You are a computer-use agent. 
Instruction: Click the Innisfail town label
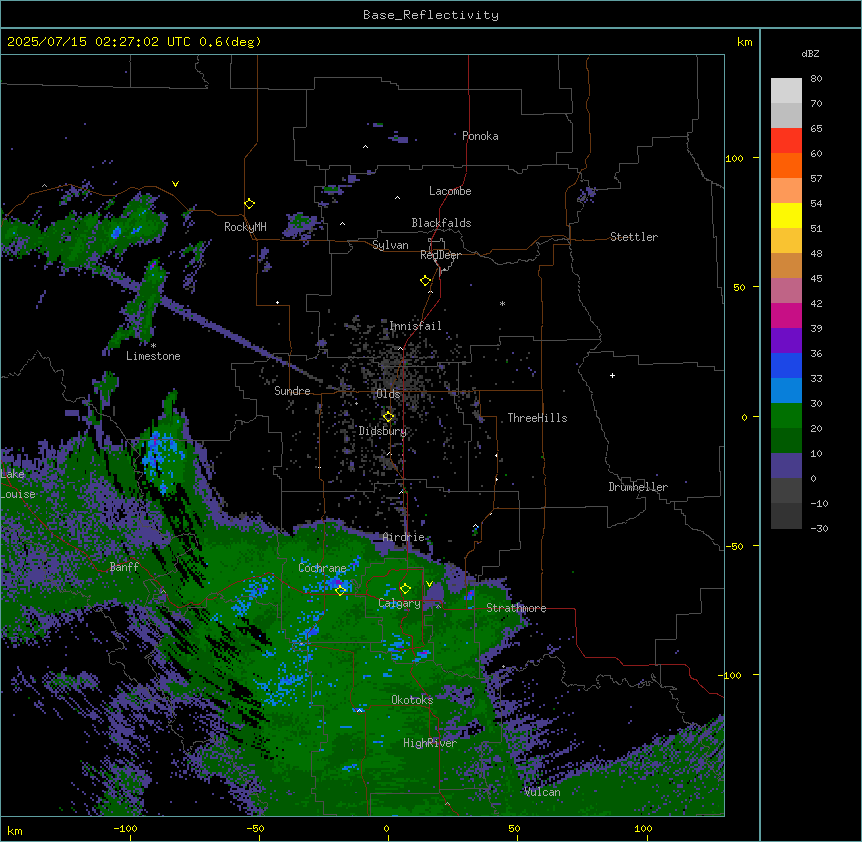pyautogui.click(x=415, y=326)
